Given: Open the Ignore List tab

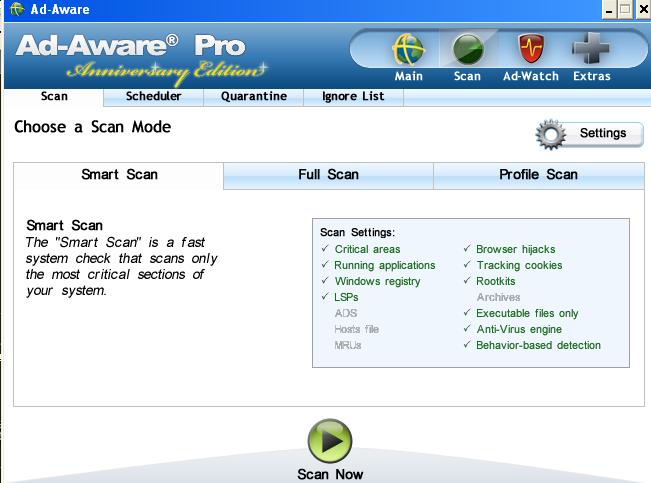Looking at the screenshot, I should [x=353, y=97].
